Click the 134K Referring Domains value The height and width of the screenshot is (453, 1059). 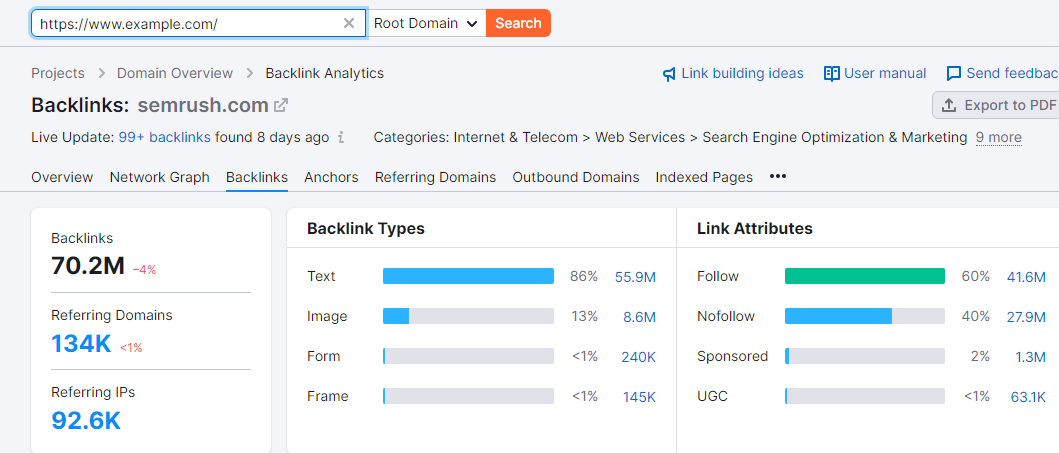[81, 344]
